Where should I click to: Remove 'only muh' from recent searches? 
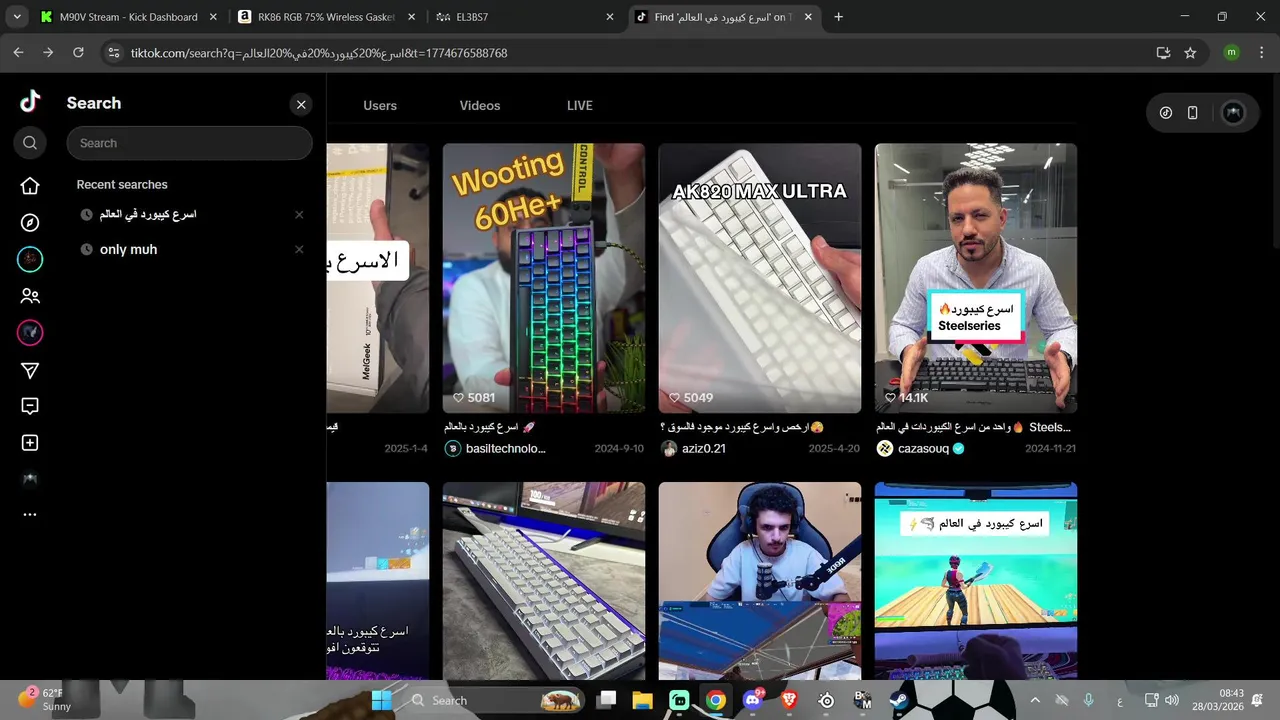[x=299, y=249]
